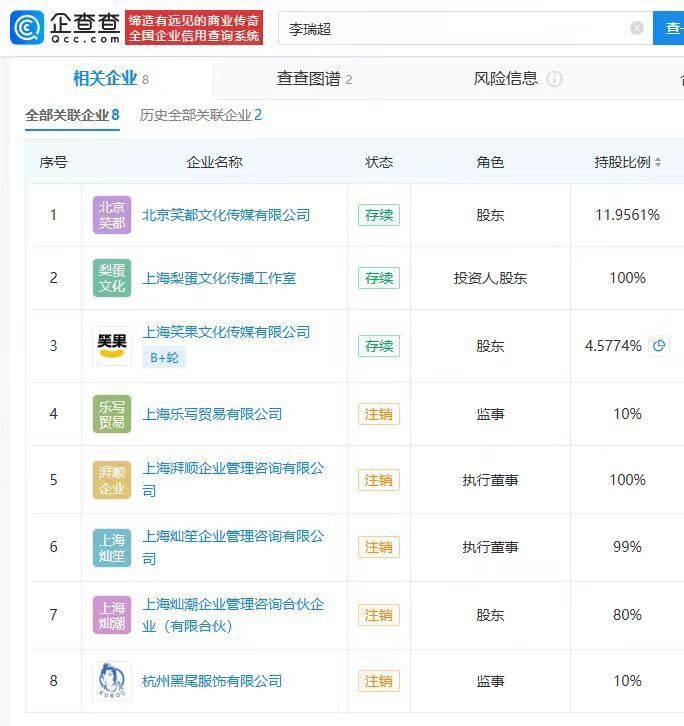Click the 投资人,股东 role cell
The height and width of the screenshot is (726, 684).
coord(490,278)
